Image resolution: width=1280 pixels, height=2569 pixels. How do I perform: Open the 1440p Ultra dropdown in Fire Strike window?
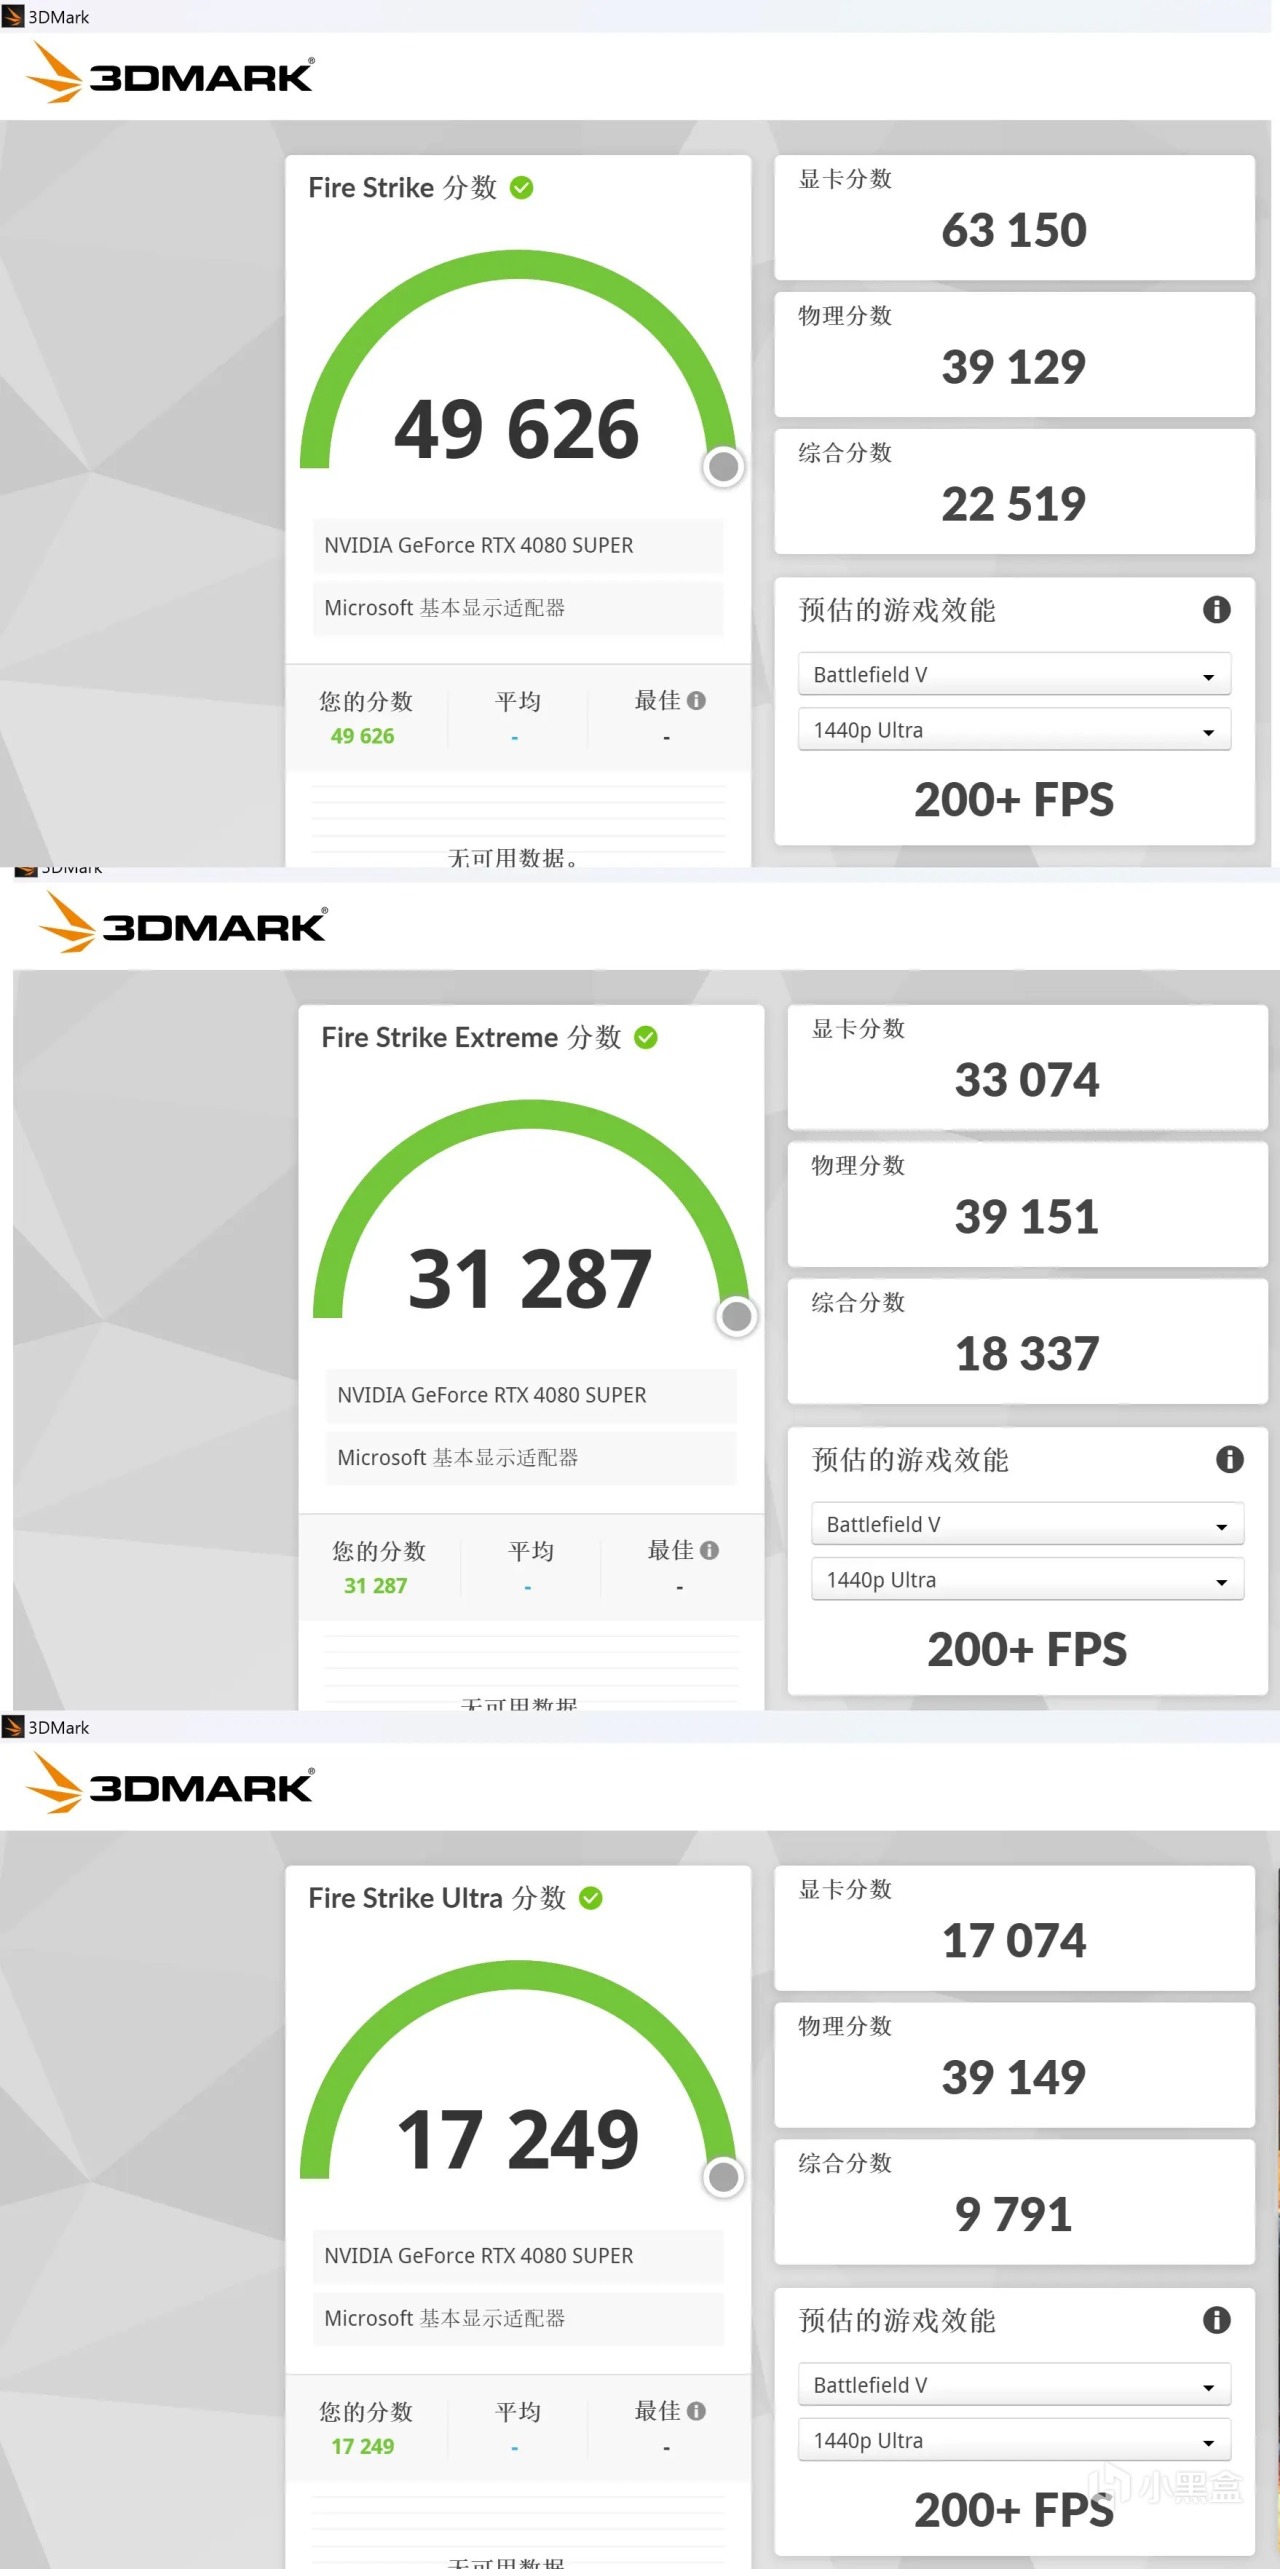pos(1014,730)
